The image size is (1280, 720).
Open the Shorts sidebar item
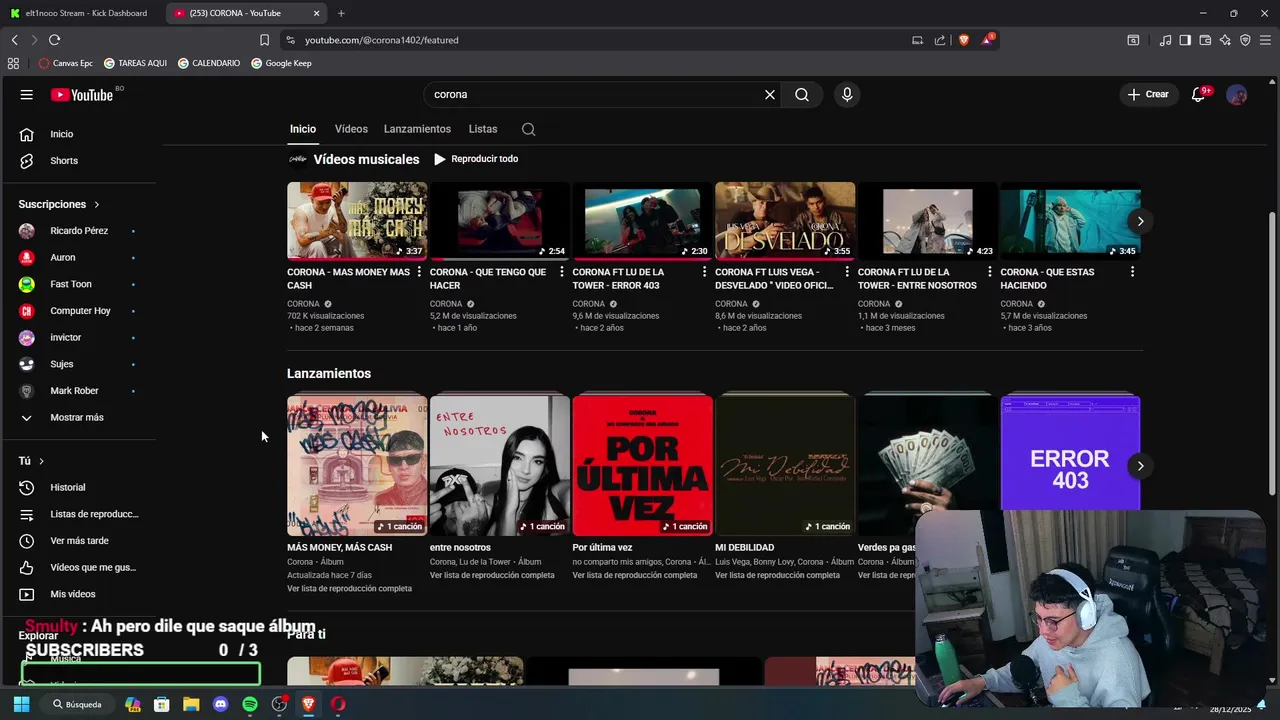(x=64, y=161)
